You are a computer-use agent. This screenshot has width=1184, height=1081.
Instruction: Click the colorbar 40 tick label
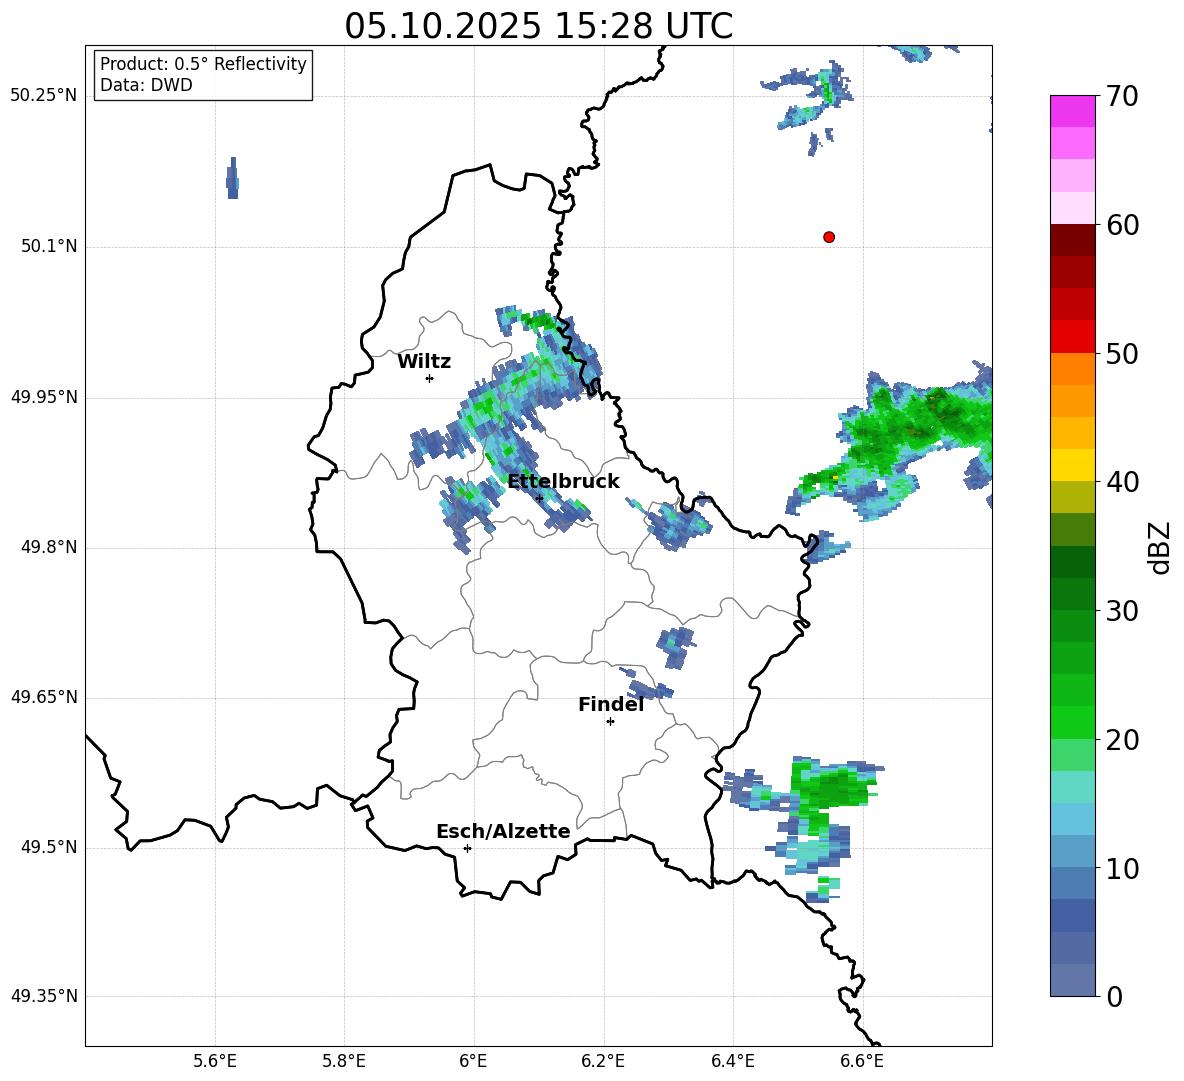pos(1122,482)
